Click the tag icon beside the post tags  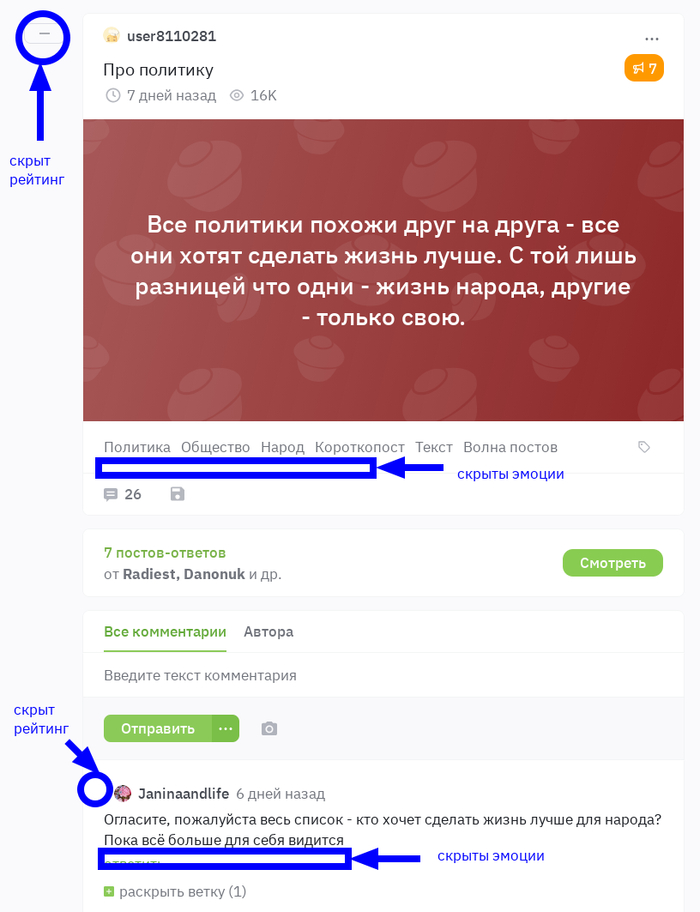click(x=644, y=447)
